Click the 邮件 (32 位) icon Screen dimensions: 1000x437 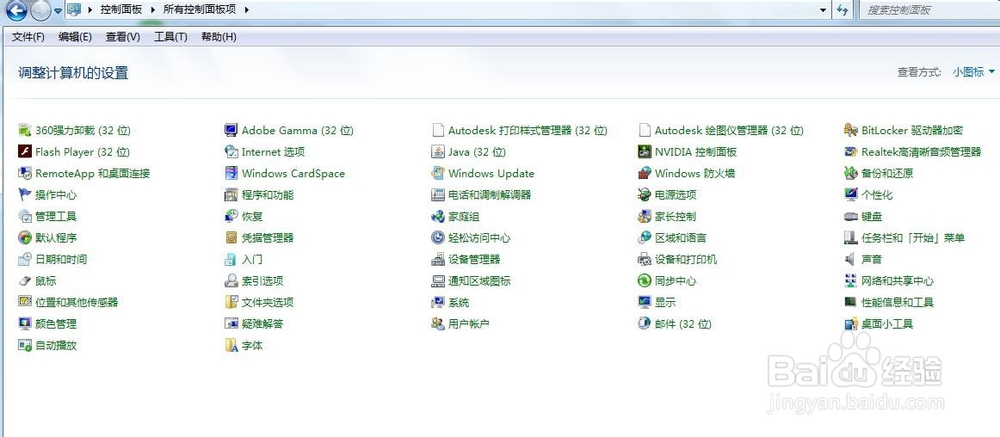tap(644, 323)
